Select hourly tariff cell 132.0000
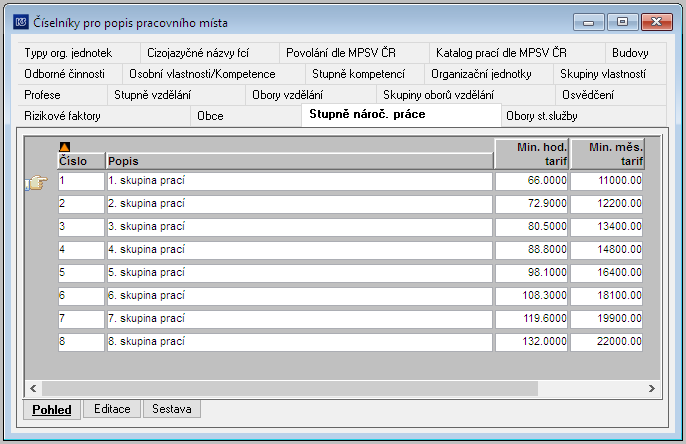Image resolution: width=686 pixels, height=444 pixels. point(532,342)
